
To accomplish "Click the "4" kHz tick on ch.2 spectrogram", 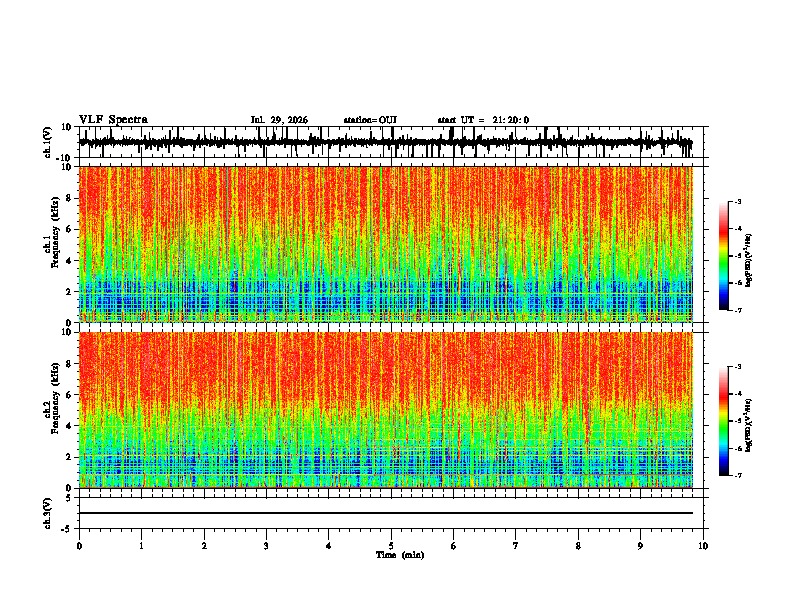I will [70, 426].
